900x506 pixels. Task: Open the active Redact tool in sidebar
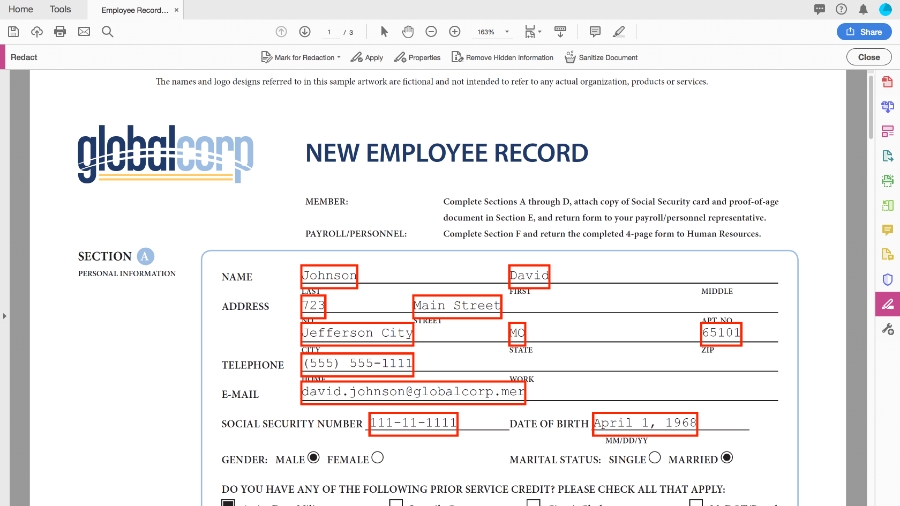tap(887, 304)
